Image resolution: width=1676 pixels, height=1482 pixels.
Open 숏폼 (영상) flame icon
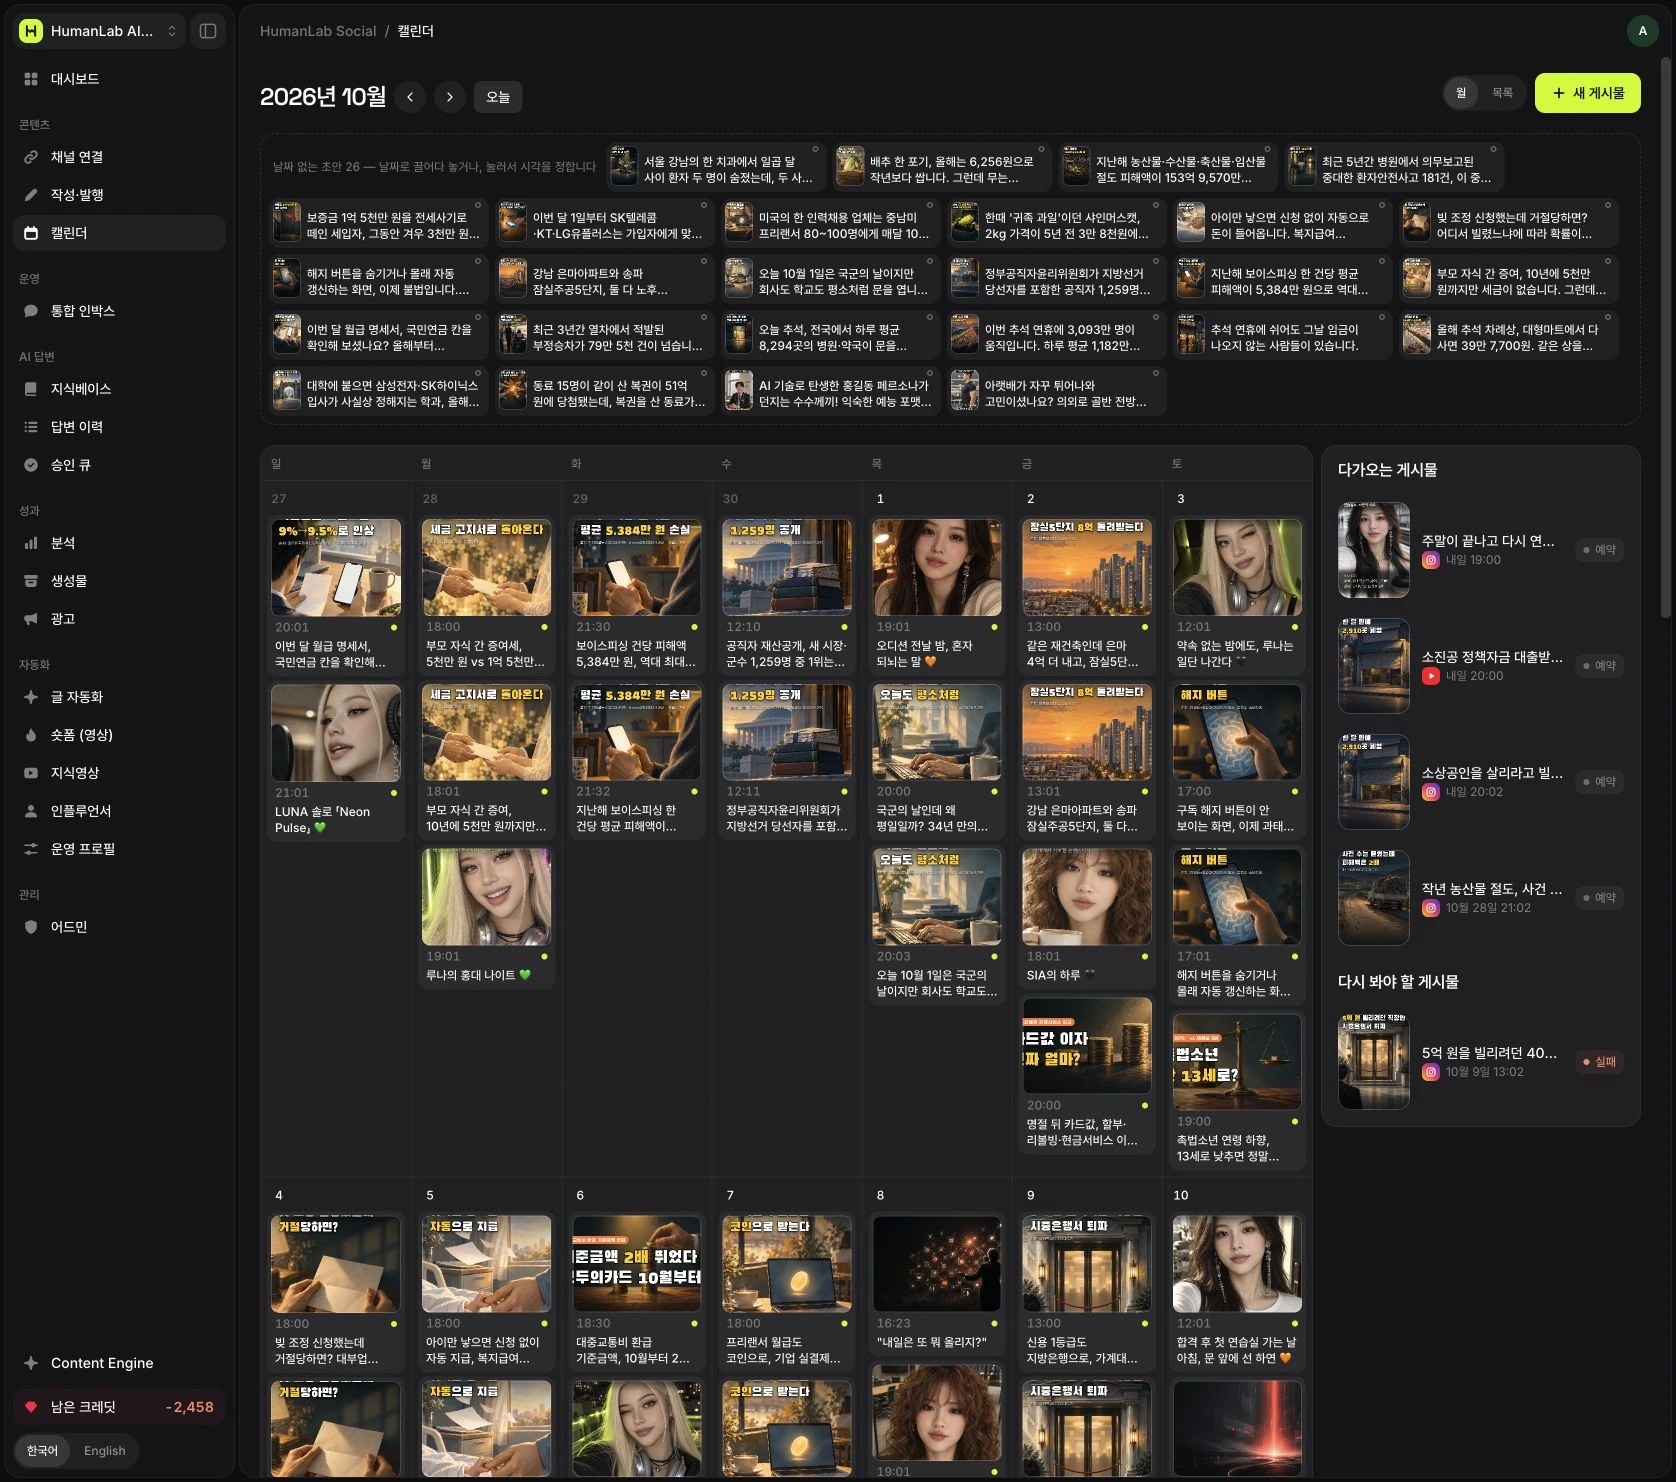point(31,735)
